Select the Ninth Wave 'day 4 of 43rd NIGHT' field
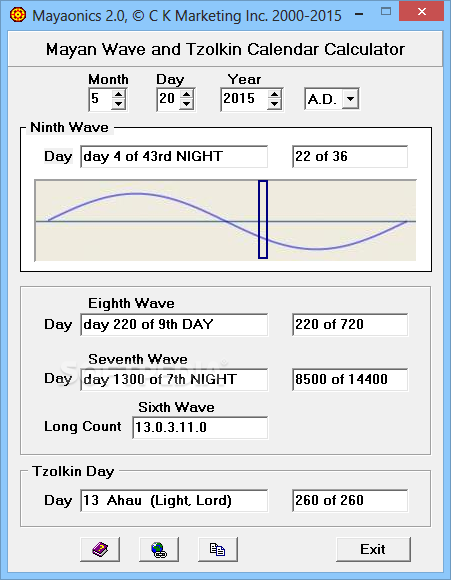The width and height of the screenshot is (451, 580). (174, 156)
